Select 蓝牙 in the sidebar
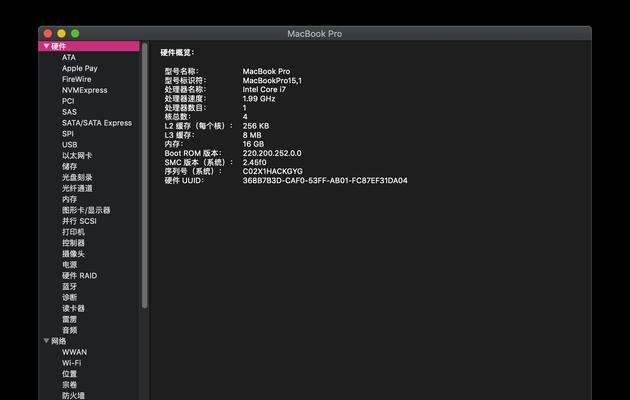The image size is (630, 400). [x=69, y=286]
